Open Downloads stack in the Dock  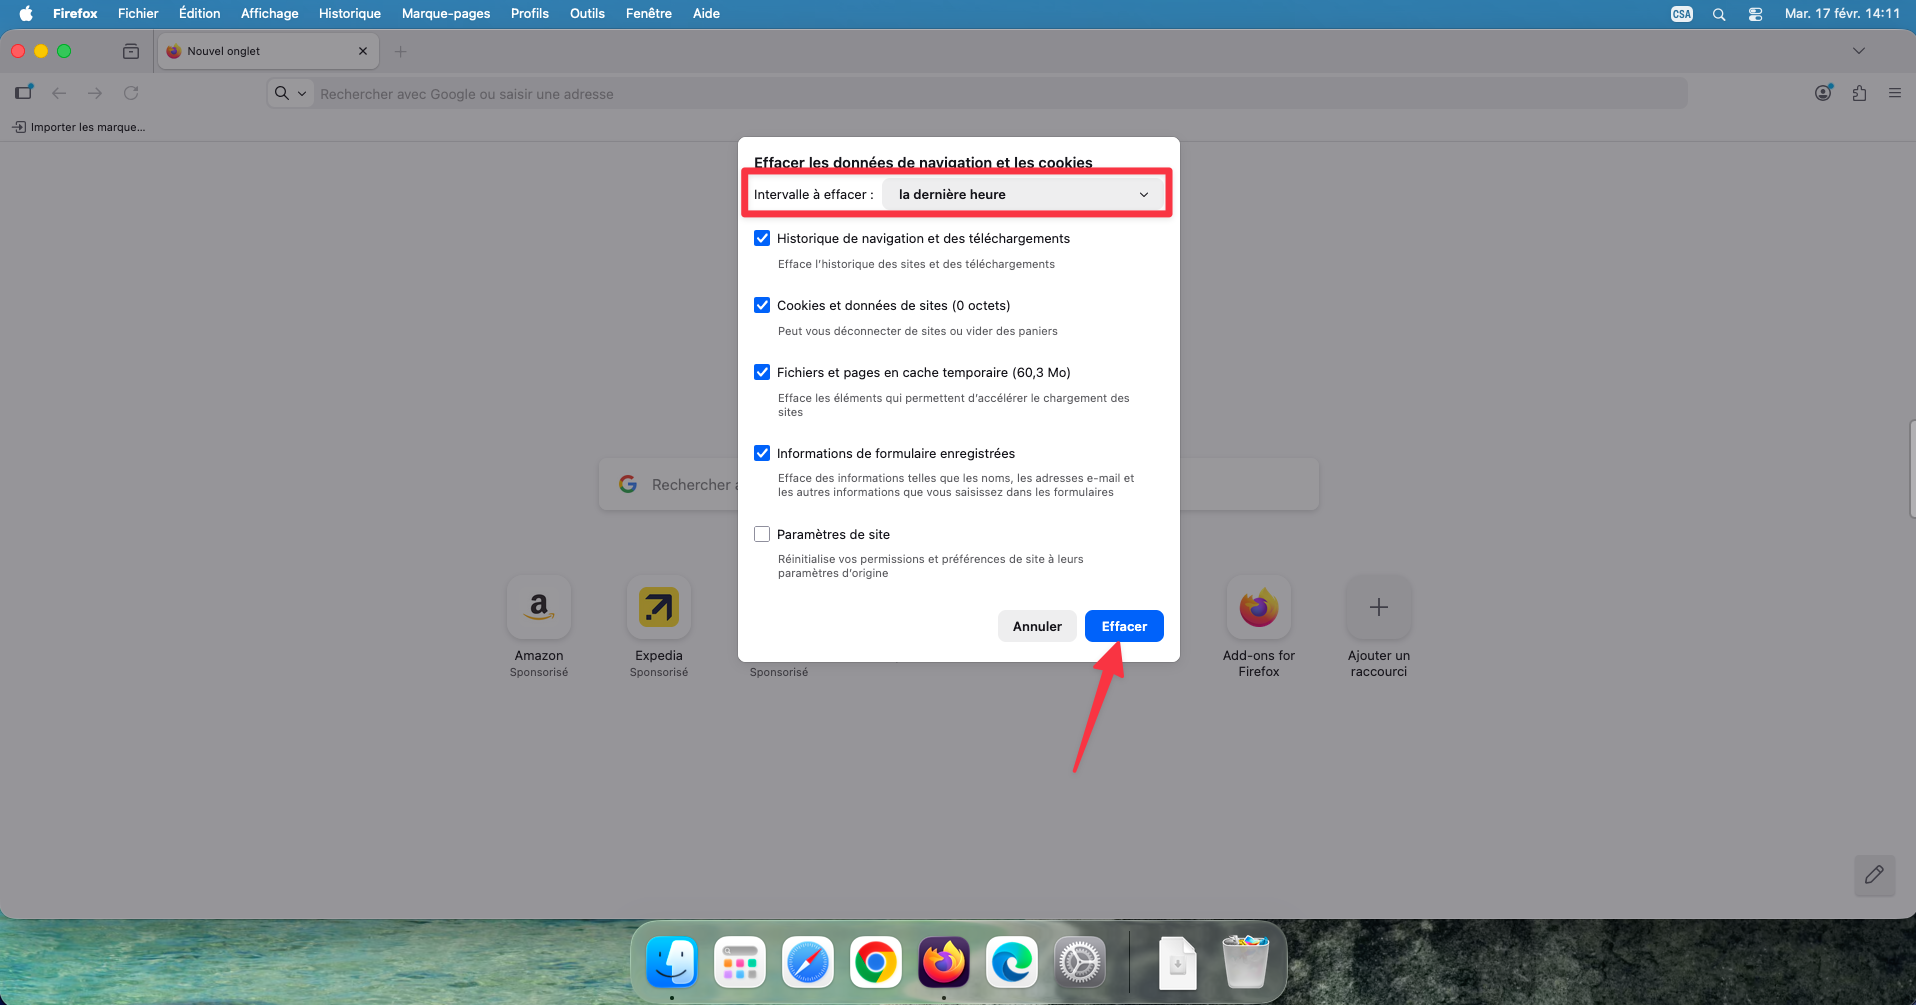[1178, 963]
